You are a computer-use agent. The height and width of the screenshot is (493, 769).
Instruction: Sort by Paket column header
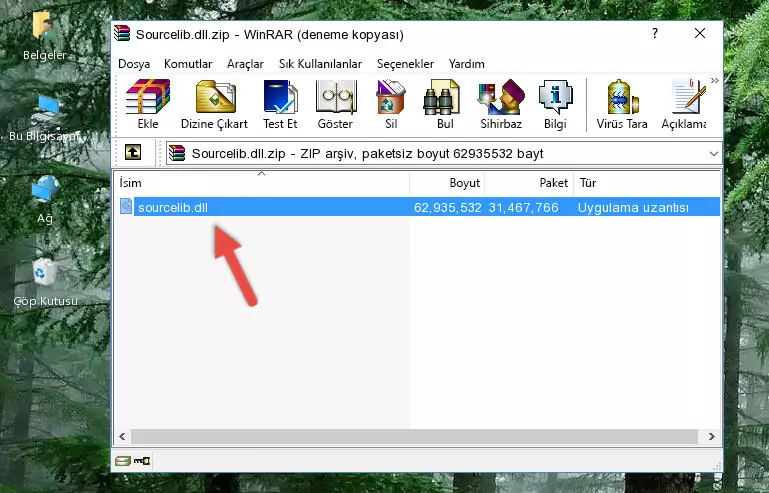pyautogui.click(x=529, y=183)
